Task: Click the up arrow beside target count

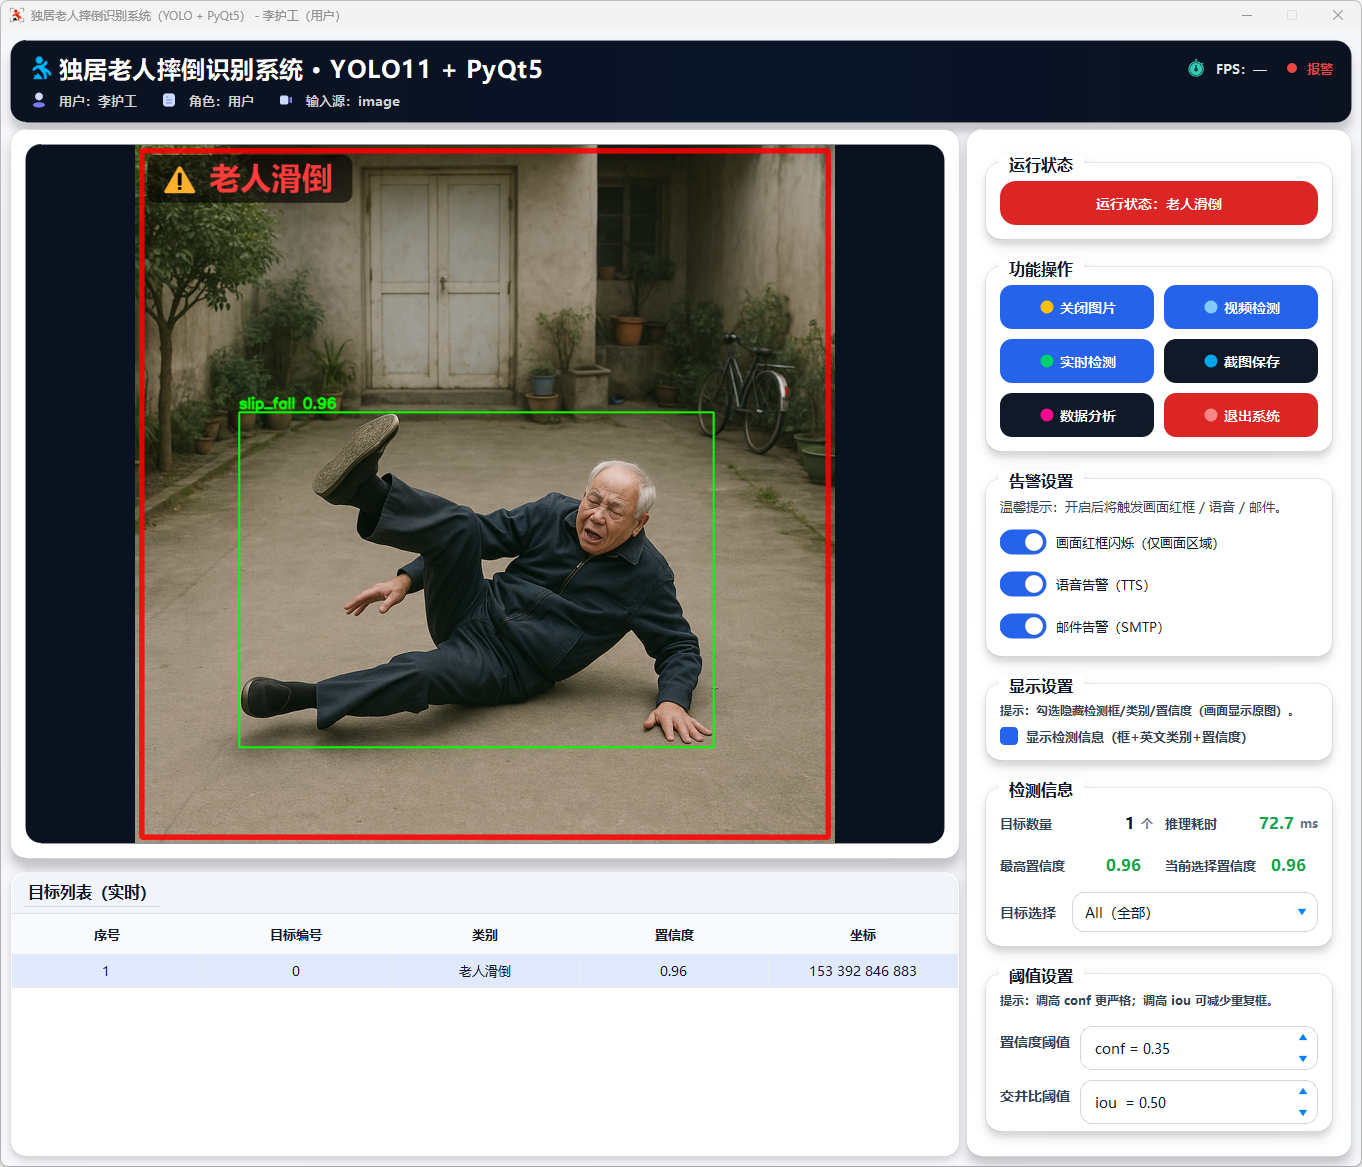Action: [x=1147, y=824]
